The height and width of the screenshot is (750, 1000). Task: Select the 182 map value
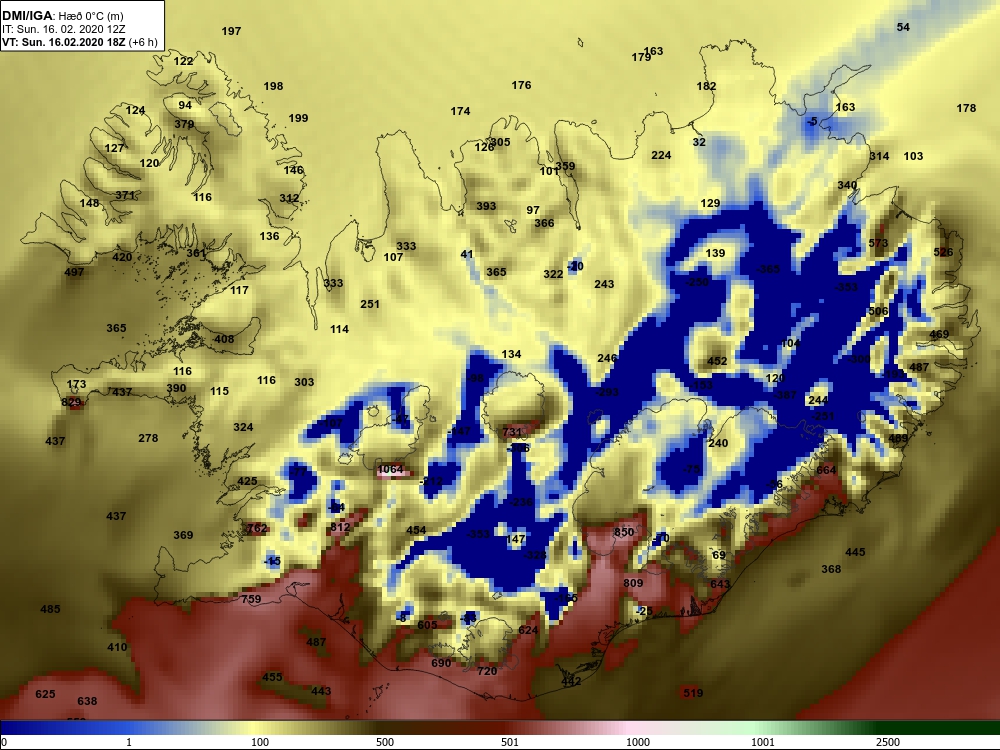(707, 86)
